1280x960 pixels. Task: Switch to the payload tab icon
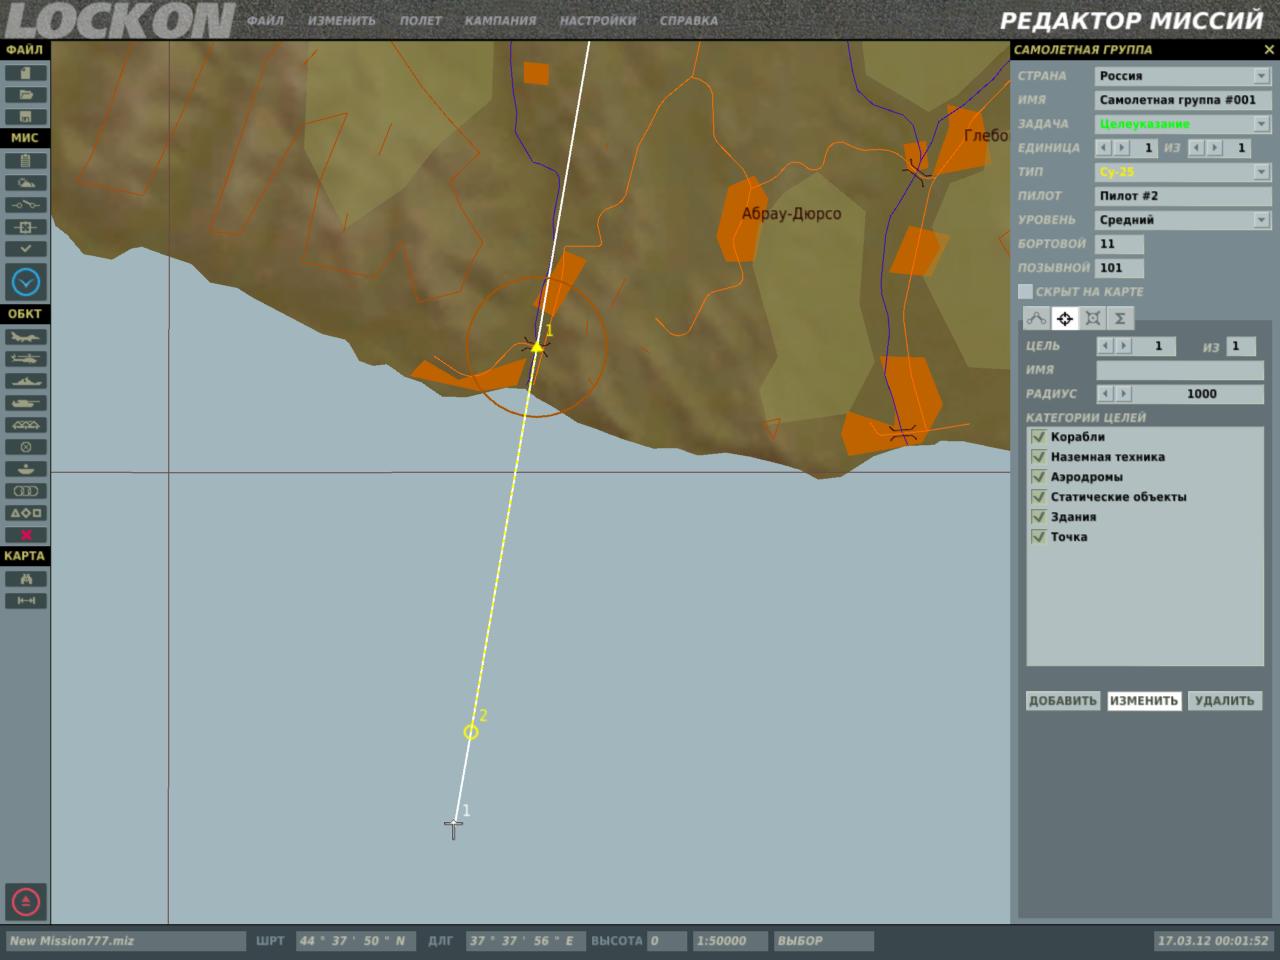coord(1092,318)
